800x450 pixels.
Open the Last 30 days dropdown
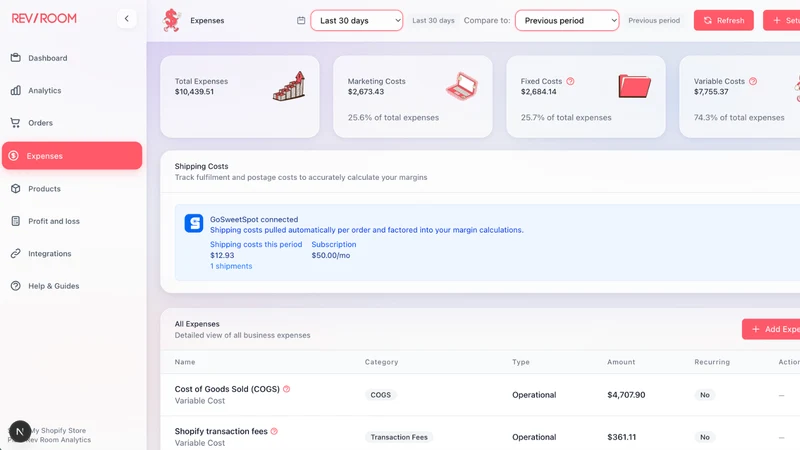[357, 20]
